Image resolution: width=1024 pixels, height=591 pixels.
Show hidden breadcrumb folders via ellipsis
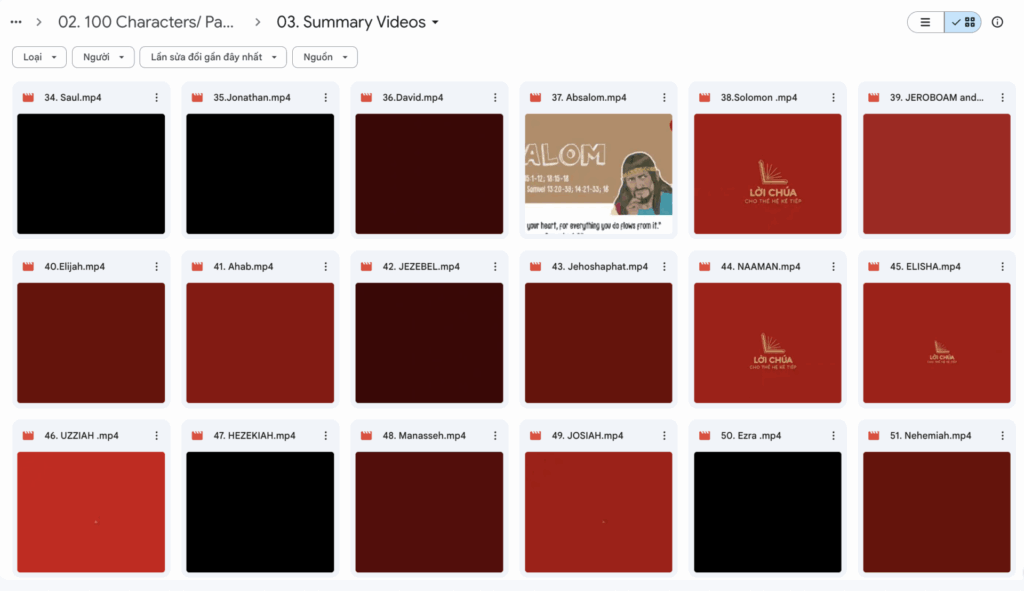15,22
